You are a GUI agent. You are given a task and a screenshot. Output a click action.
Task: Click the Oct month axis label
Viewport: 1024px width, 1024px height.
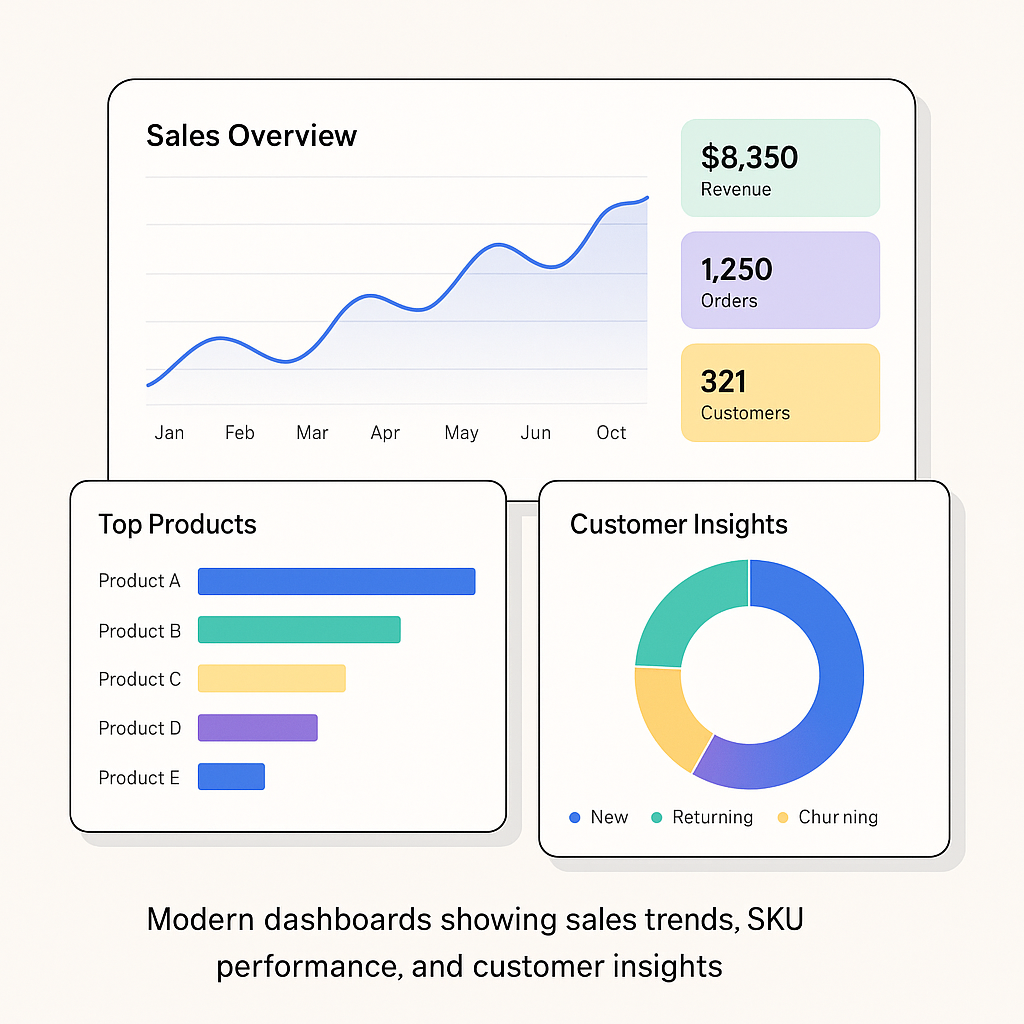coord(611,433)
